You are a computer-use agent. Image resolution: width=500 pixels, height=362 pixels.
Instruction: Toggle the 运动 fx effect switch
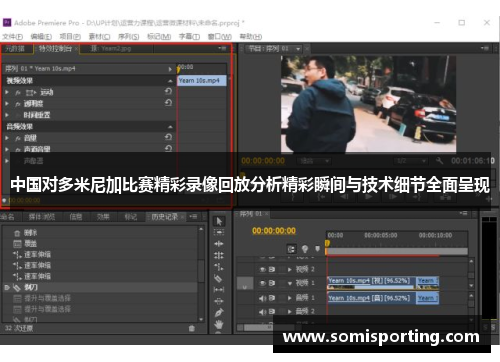pos(18,93)
